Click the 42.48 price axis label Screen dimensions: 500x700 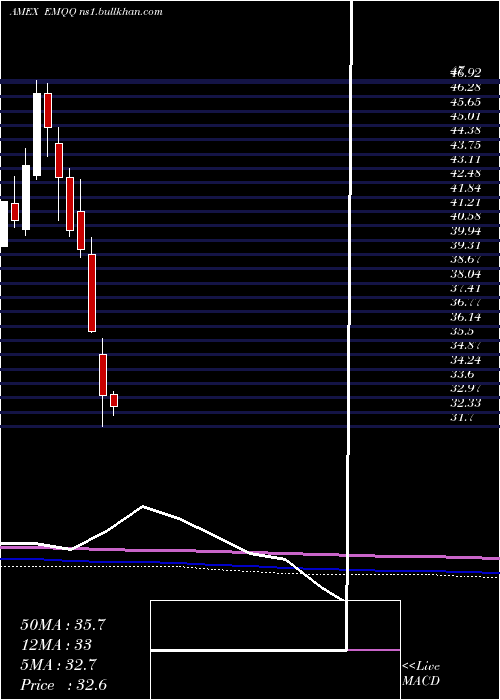pos(466,173)
